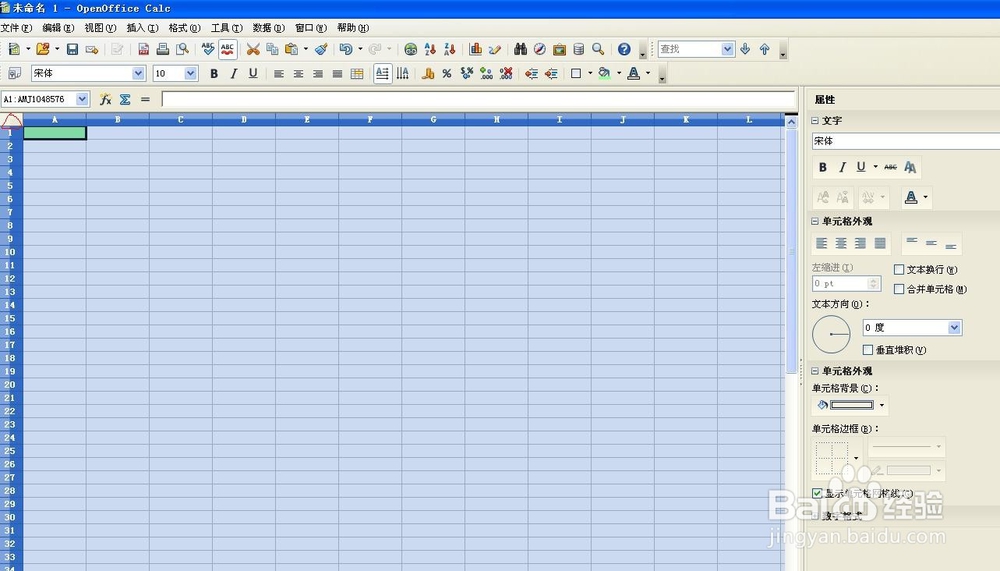
Task: Open Find & Replace binoculars icon
Action: pos(520,49)
